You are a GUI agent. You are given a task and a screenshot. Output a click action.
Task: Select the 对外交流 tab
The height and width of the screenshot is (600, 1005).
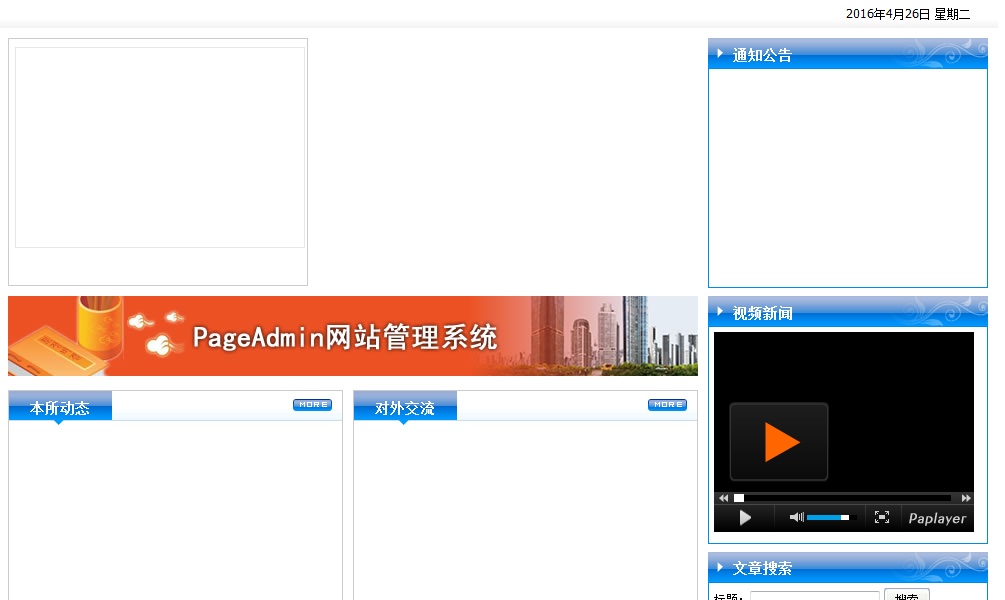click(405, 408)
